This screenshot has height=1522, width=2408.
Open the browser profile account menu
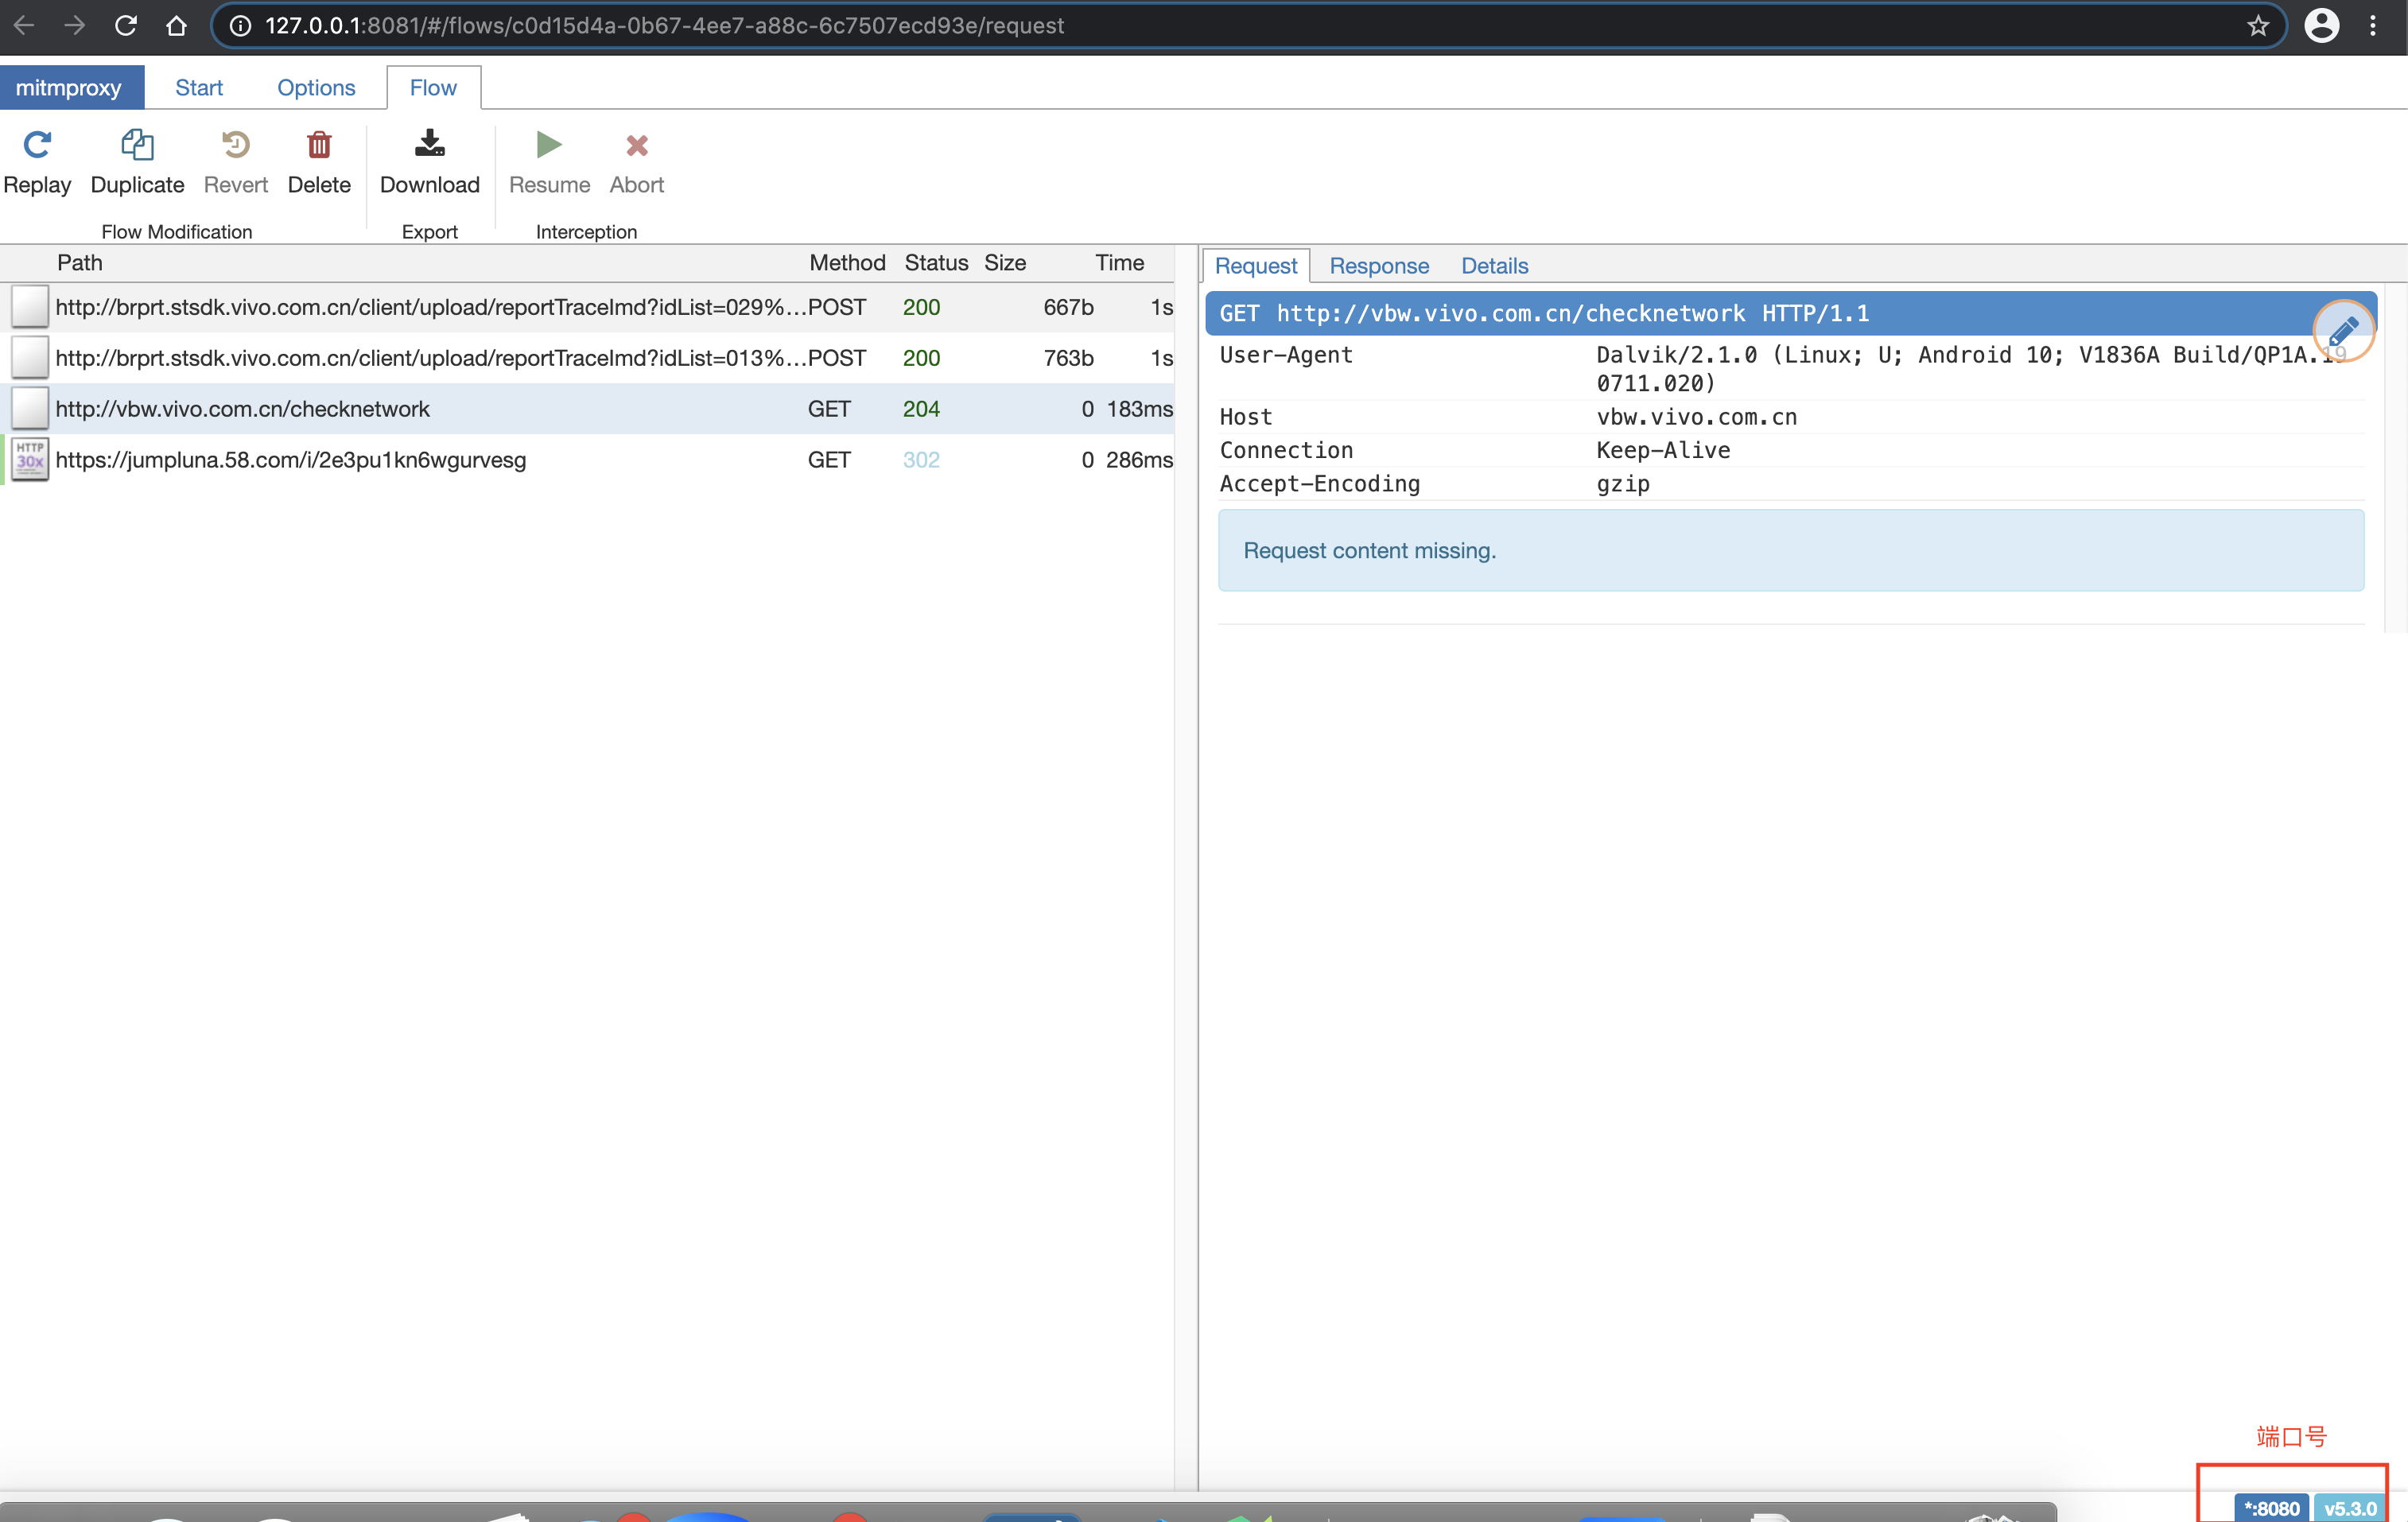[2323, 26]
